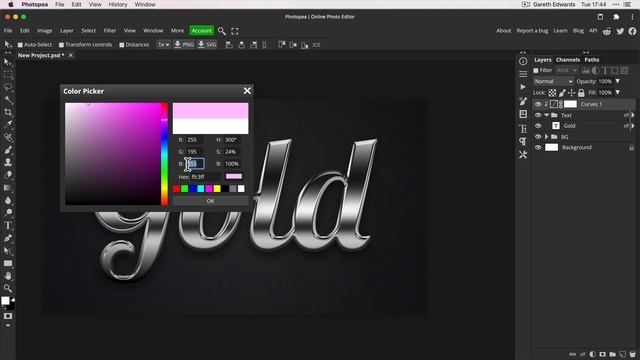Collapse the Text folder
Viewport: 640px width, 360px height.
point(547,116)
